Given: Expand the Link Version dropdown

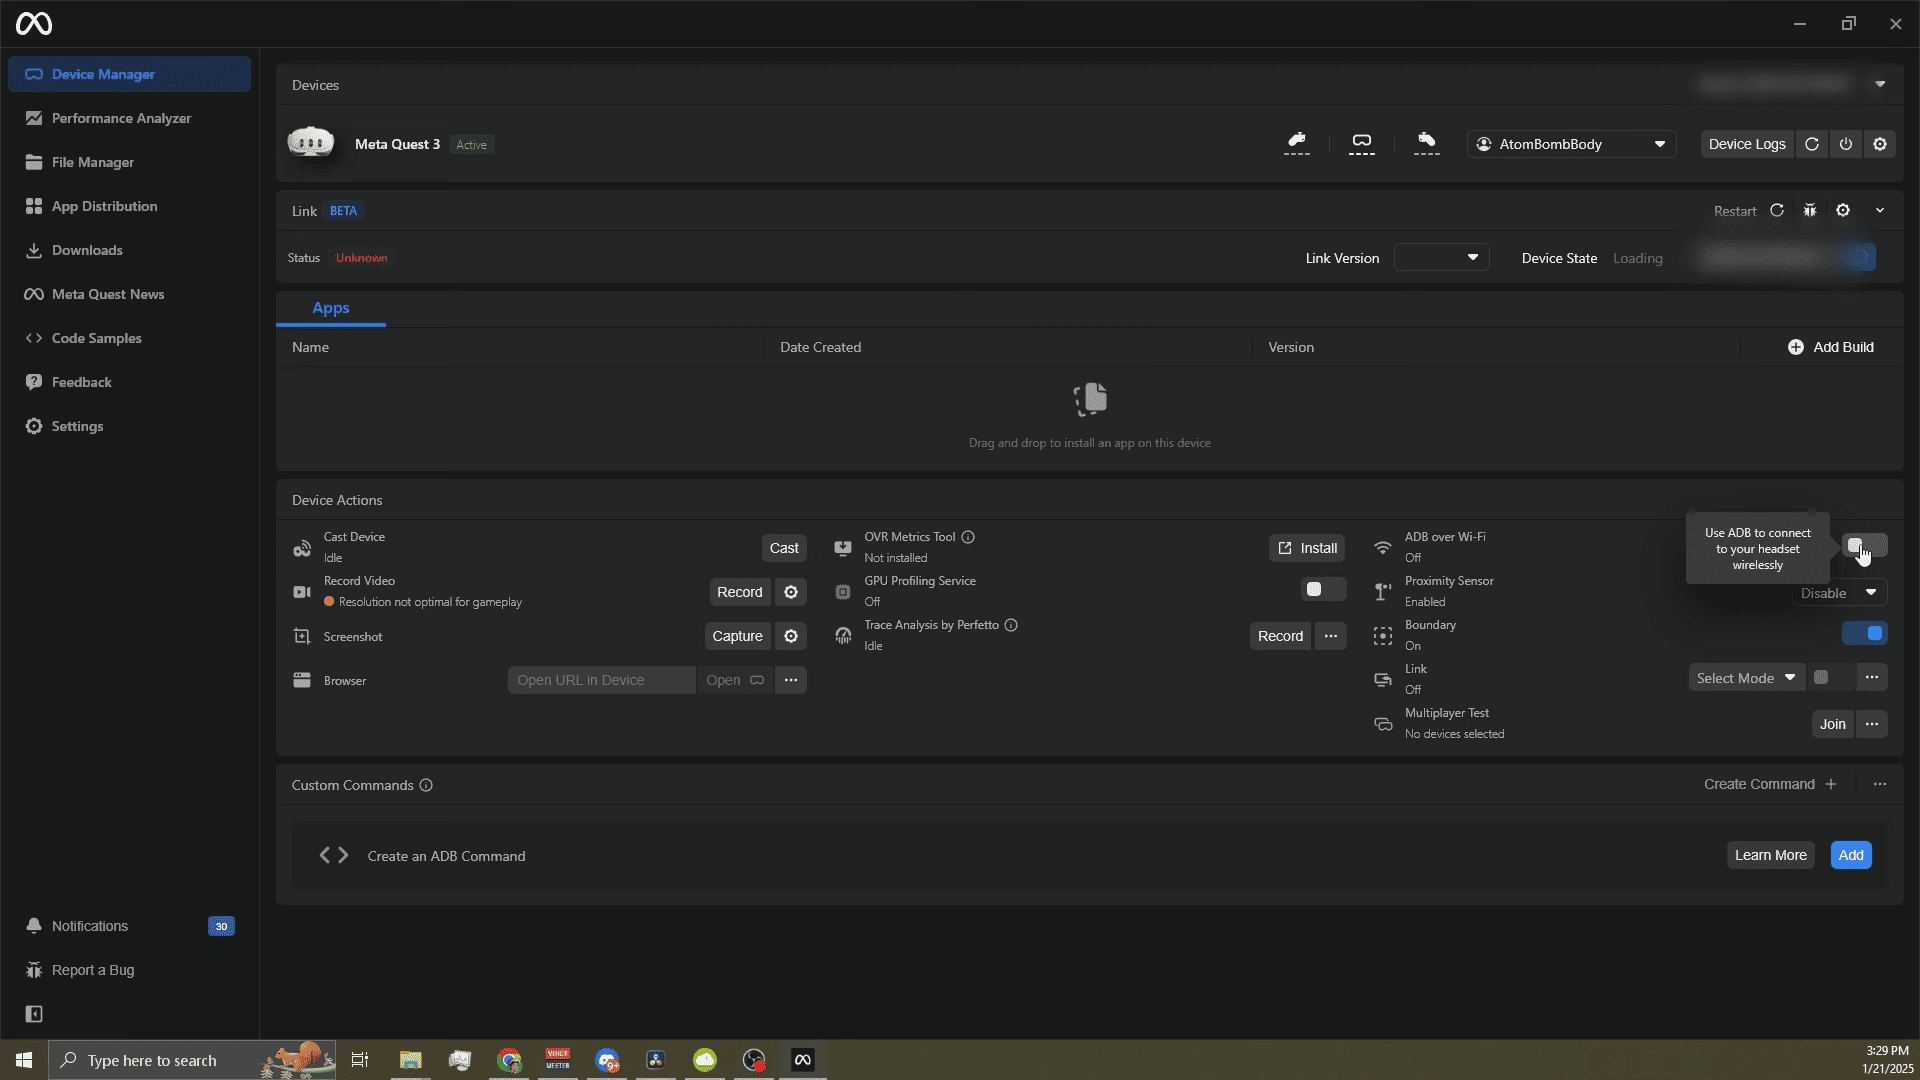Looking at the screenshot, I should 1441,258.
